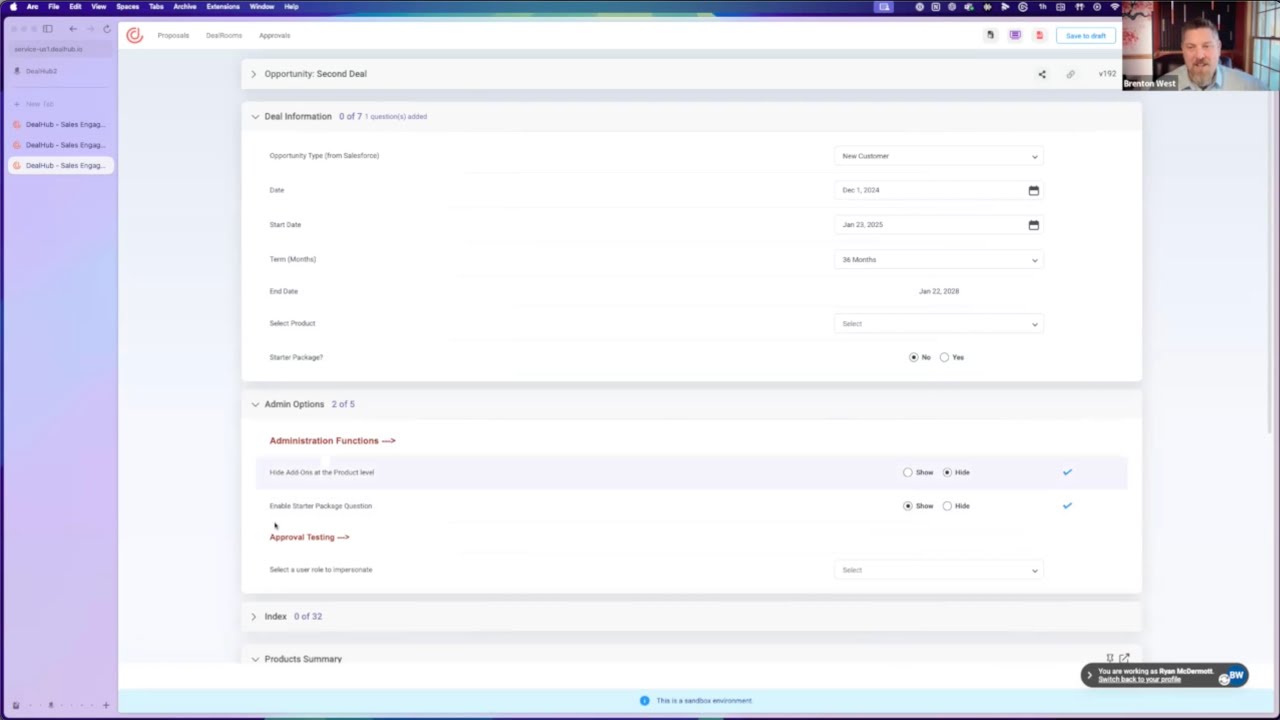Click the checkmark on Hide Add-Ons row
The height and width of the screenshot is (720, 1280).
pos(1067,472)
